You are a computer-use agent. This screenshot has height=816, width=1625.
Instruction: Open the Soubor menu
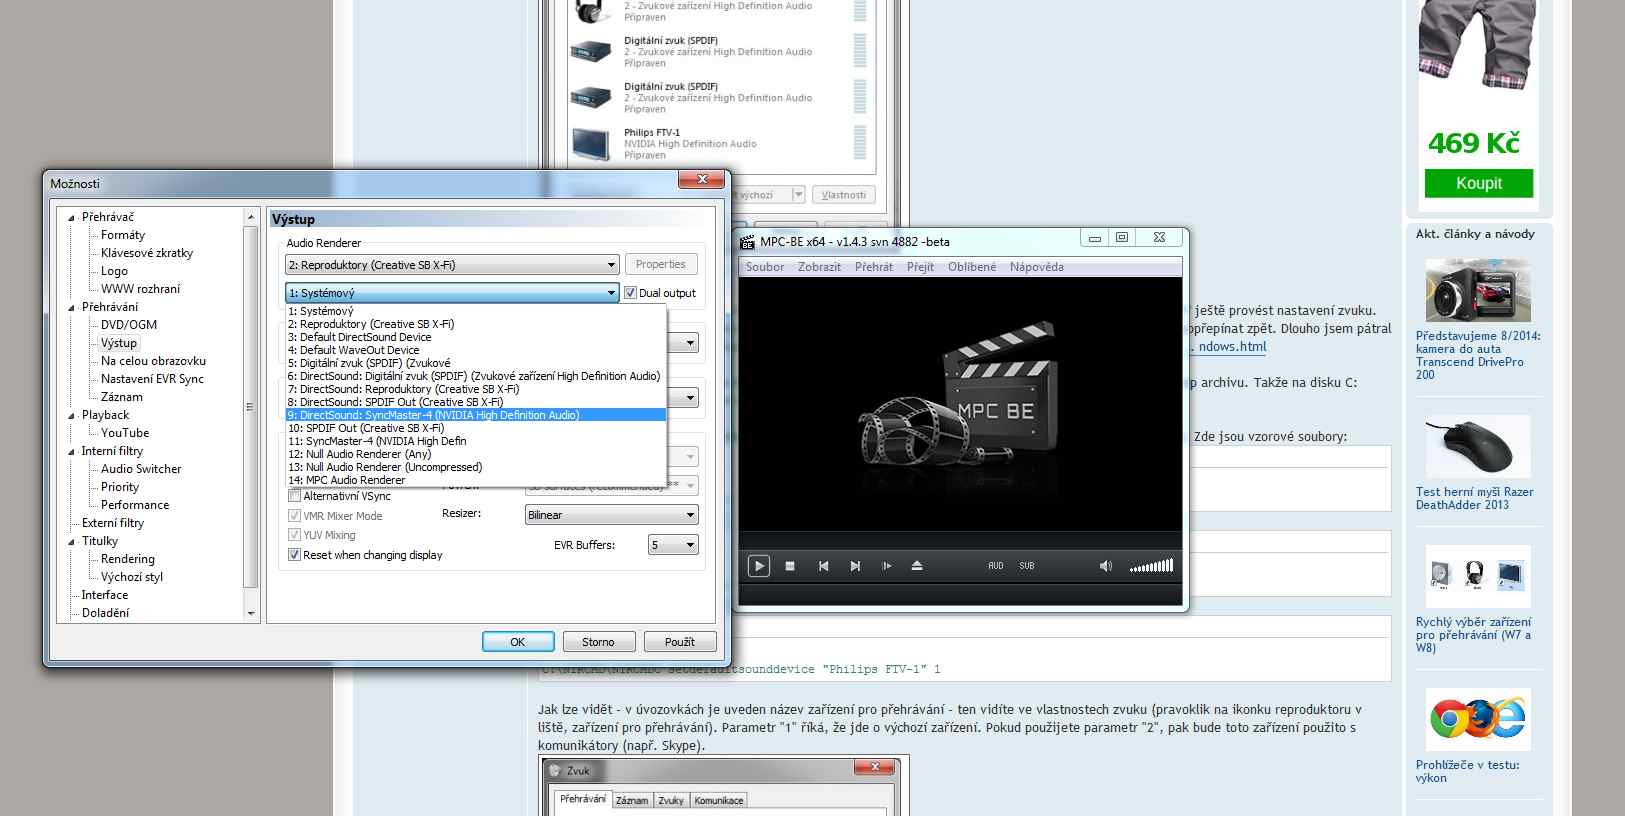765,267
